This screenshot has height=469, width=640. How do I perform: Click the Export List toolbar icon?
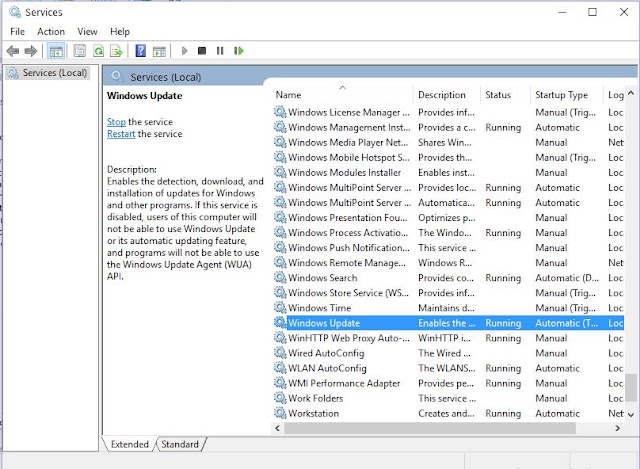click(x=116, y=51)
